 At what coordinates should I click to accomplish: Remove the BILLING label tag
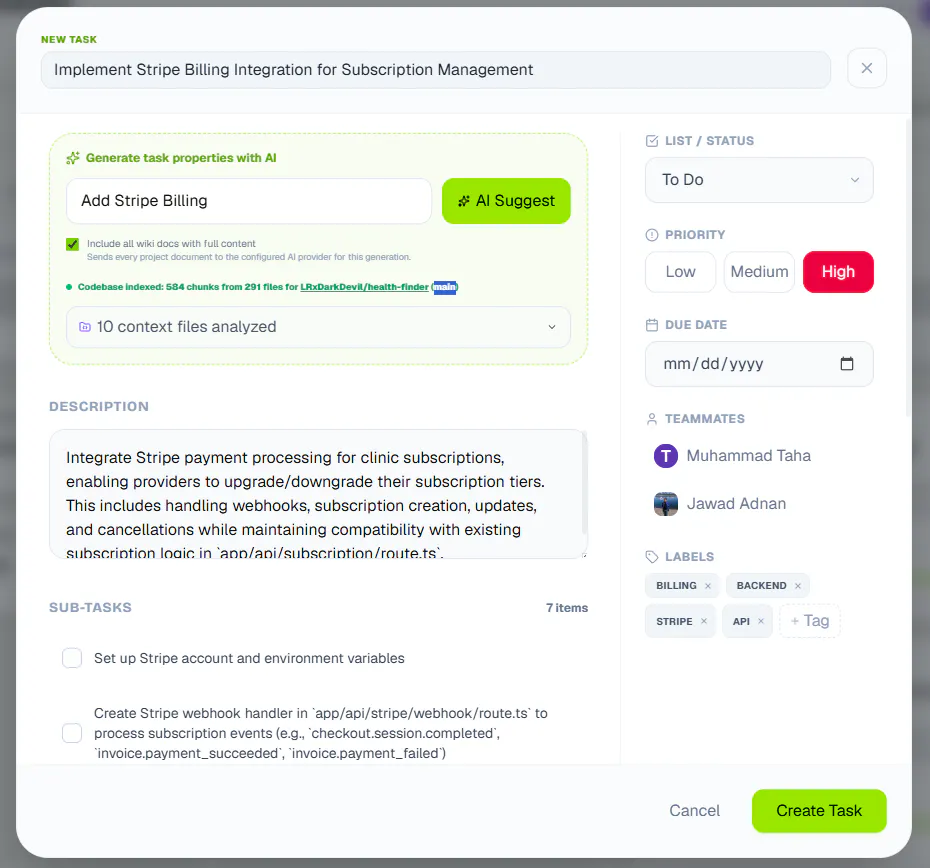coord(708,586)
